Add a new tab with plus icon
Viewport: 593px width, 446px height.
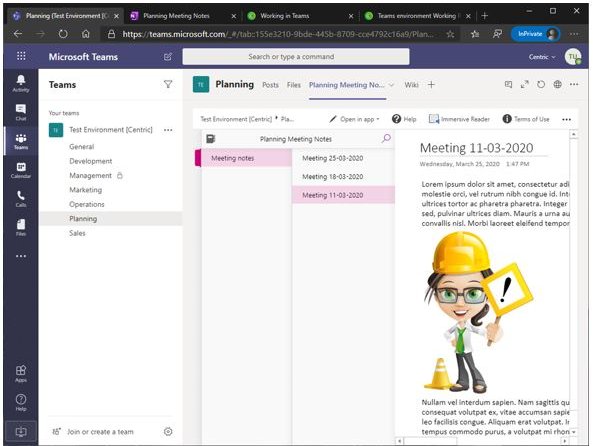[x=431, y=85]
